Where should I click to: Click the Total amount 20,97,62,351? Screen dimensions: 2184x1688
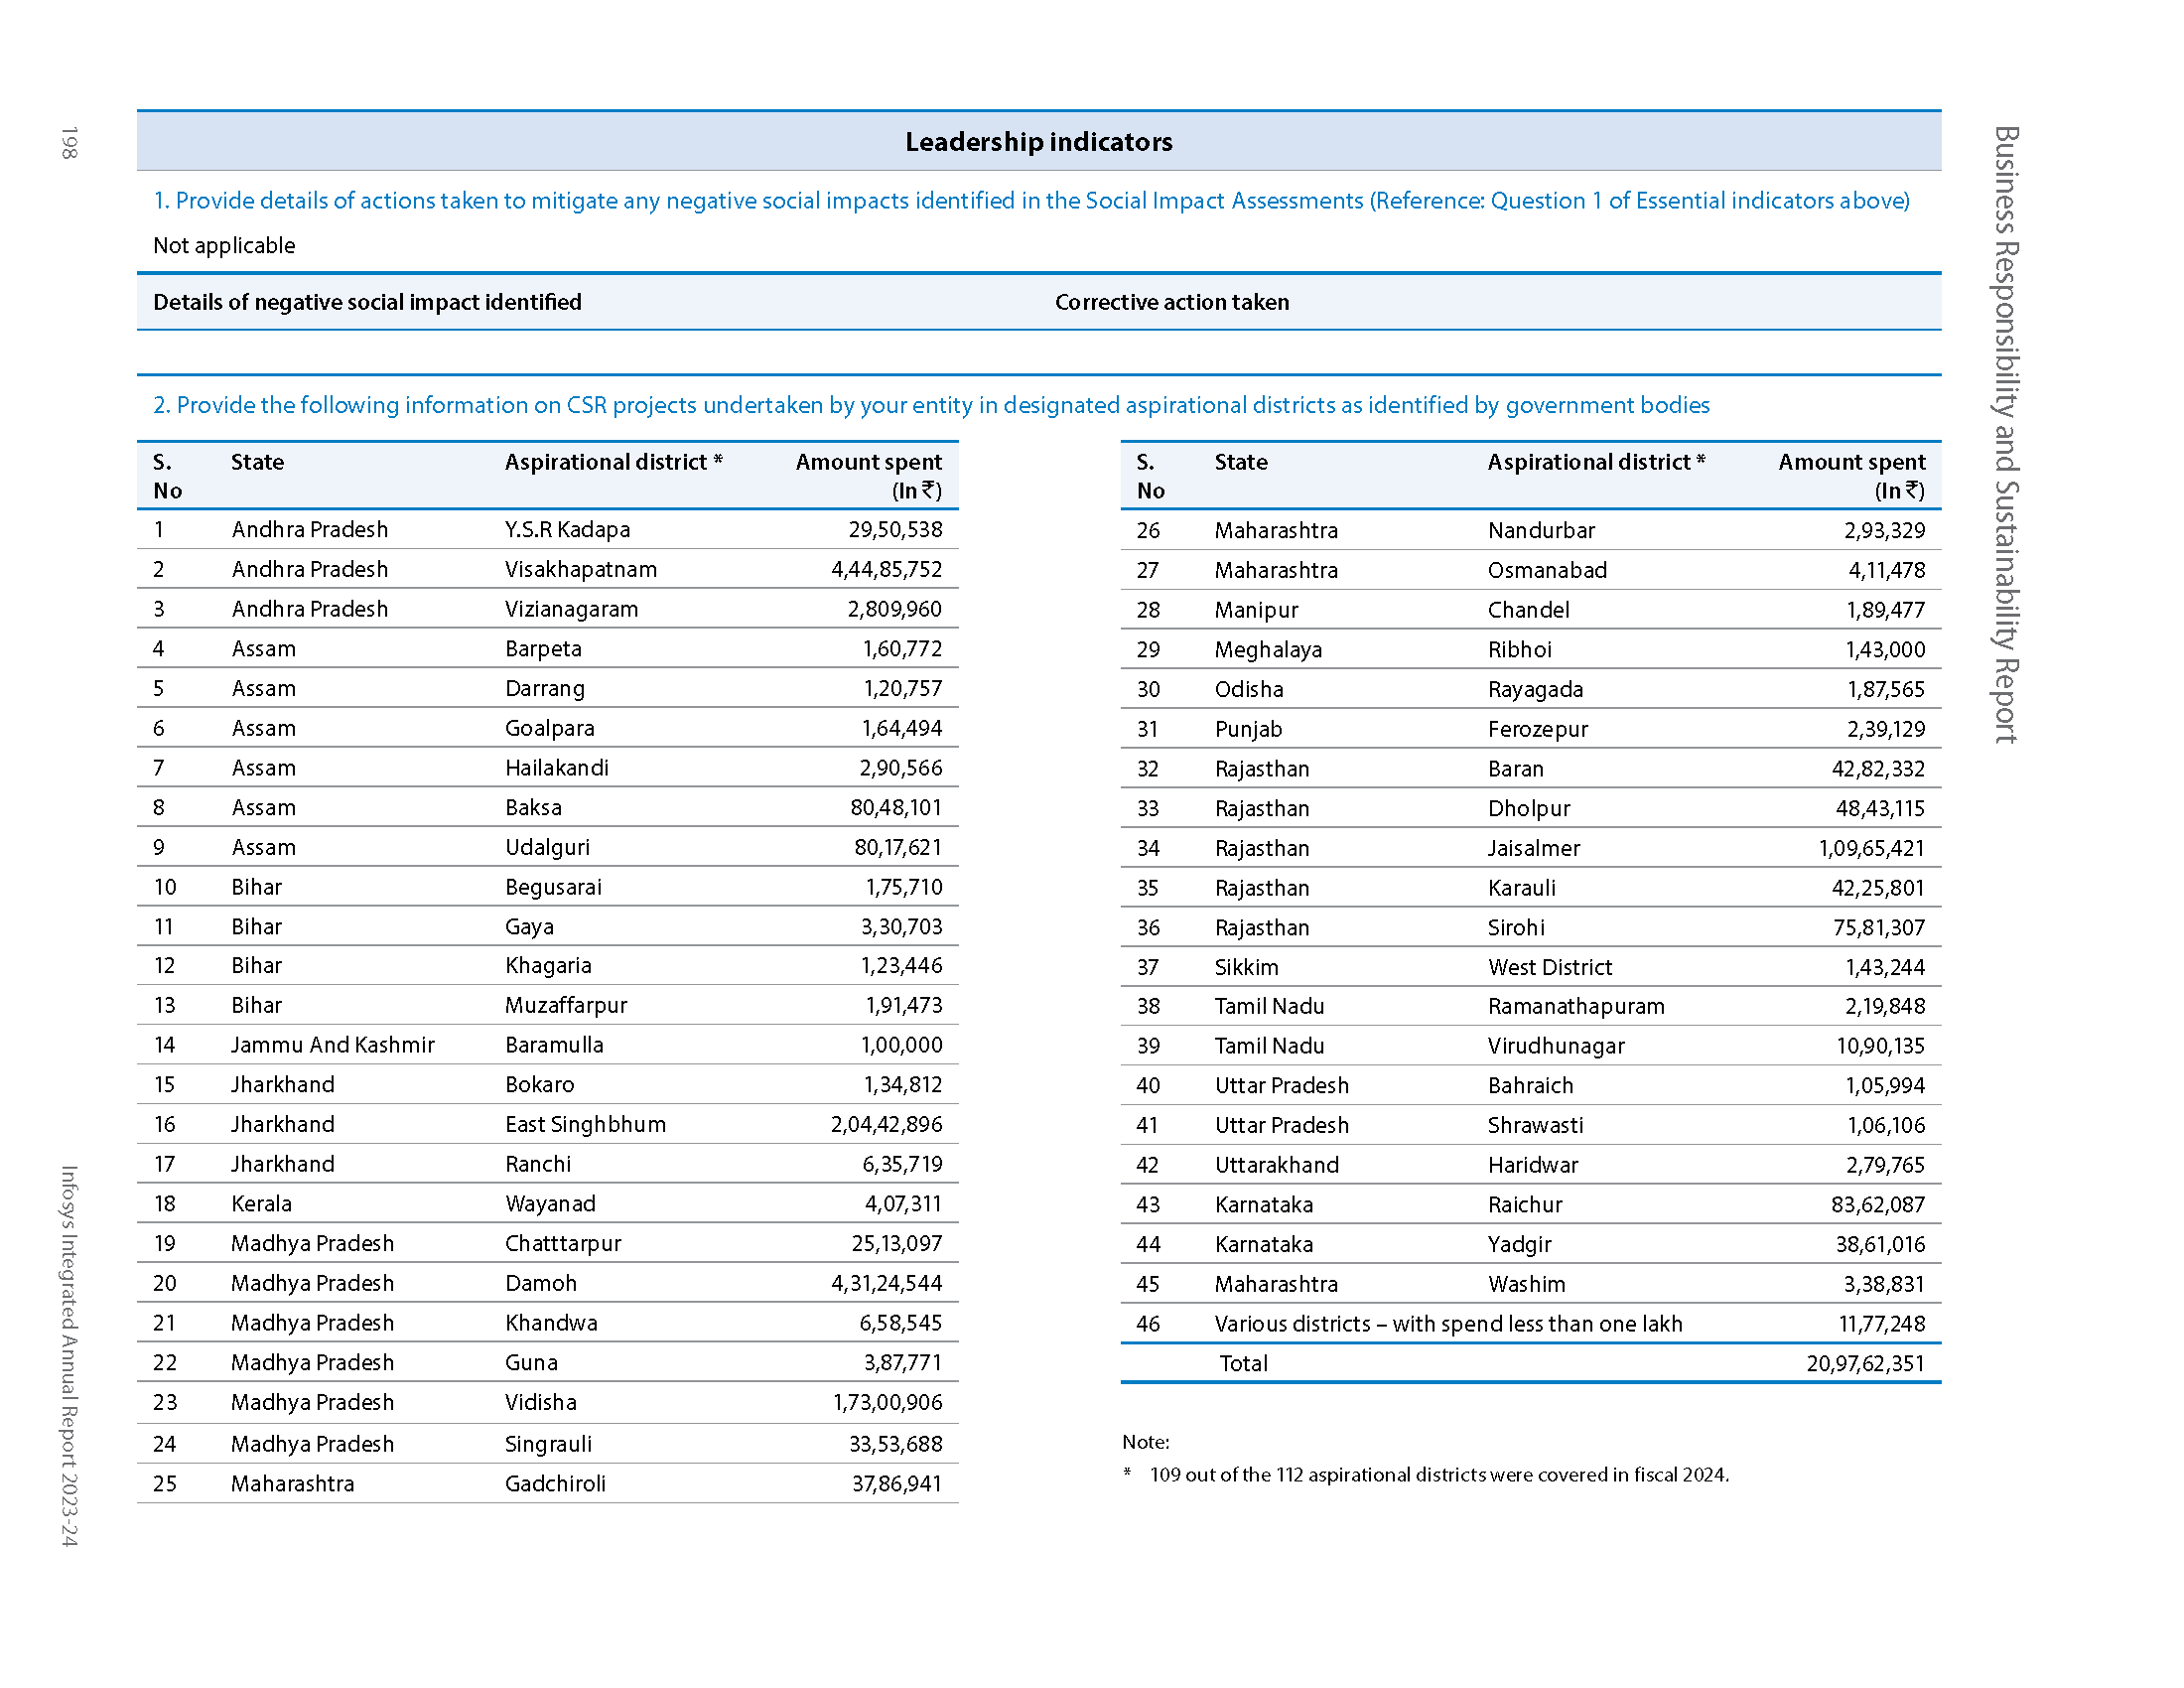(x=1865, y=1364)
